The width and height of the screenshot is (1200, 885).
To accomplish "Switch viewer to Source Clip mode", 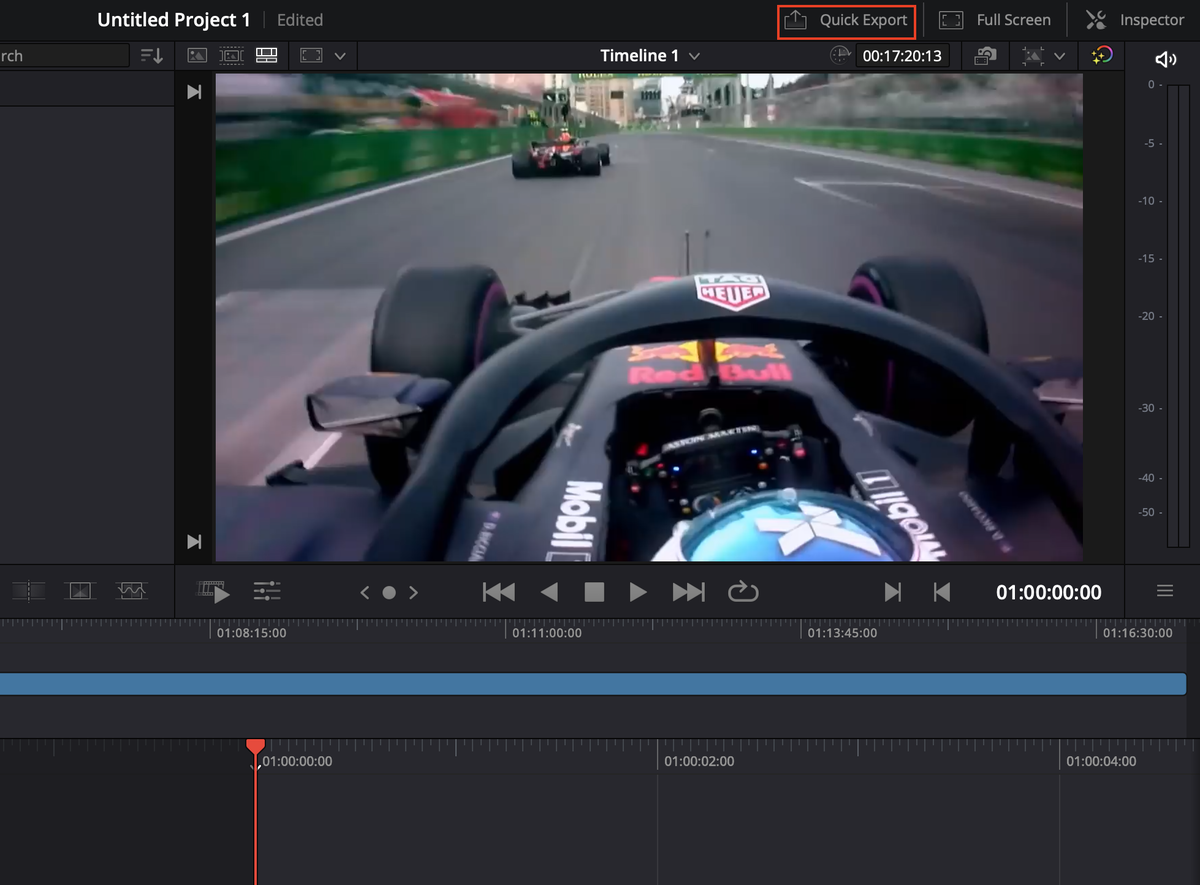I will [197, 56].
